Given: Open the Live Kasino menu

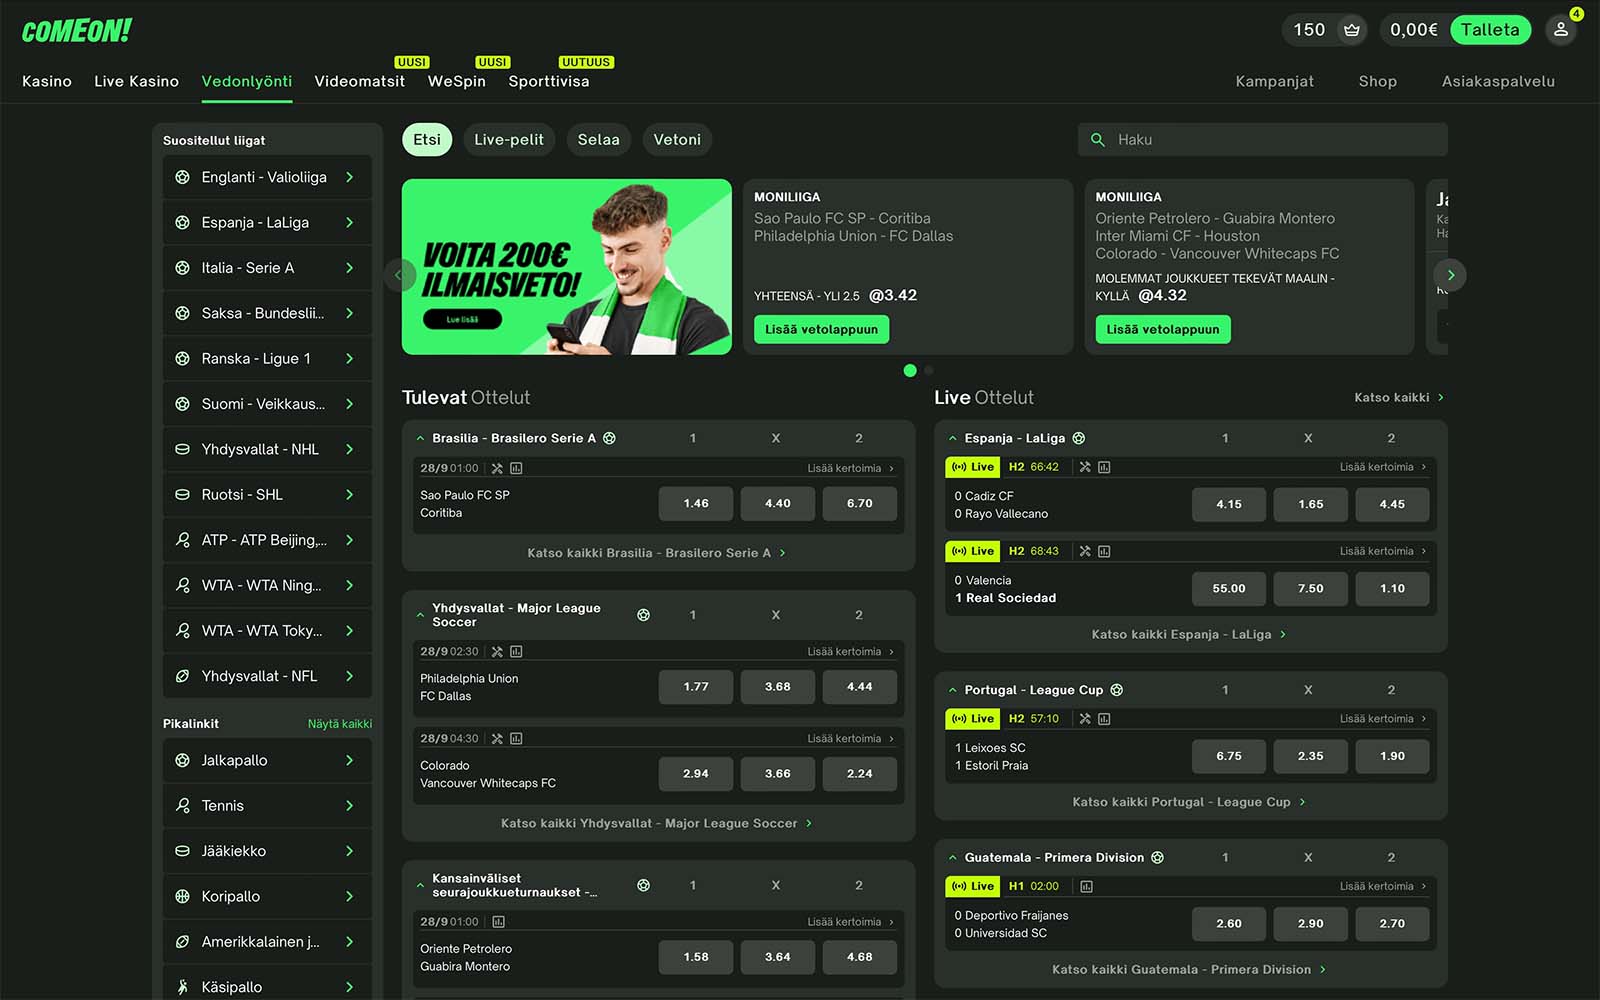Looking at the screenshot, I should click(136, 81).
